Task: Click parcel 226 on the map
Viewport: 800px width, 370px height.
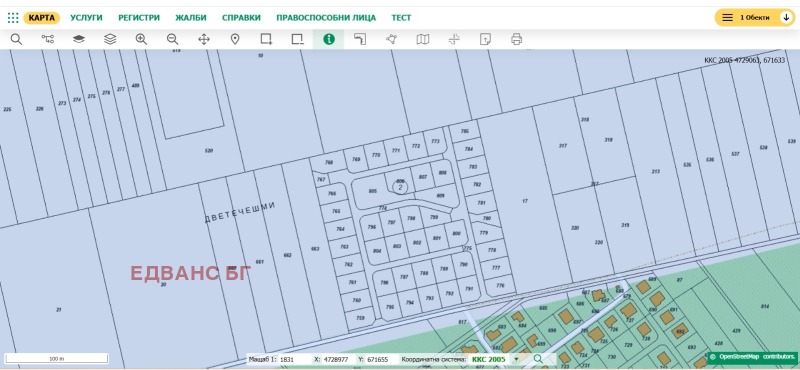Action: tap(40, 109)
